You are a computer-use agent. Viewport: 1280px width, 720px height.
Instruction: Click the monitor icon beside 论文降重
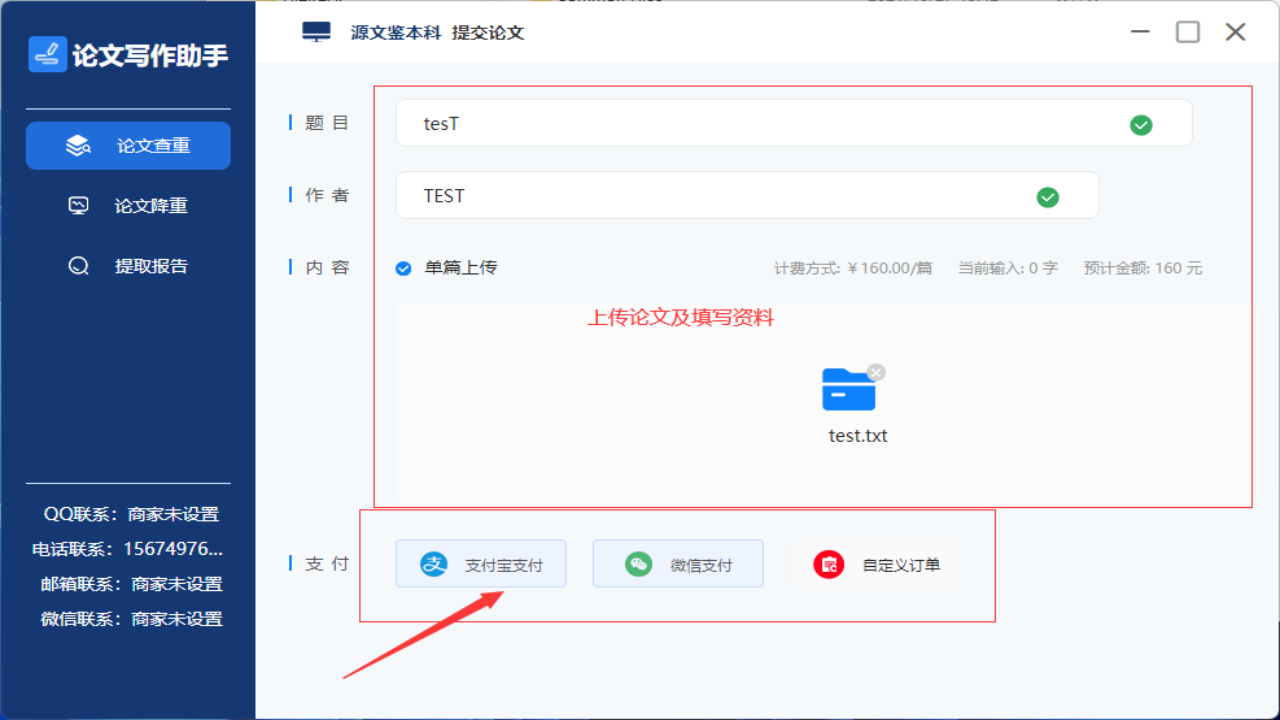pos(80,205)
